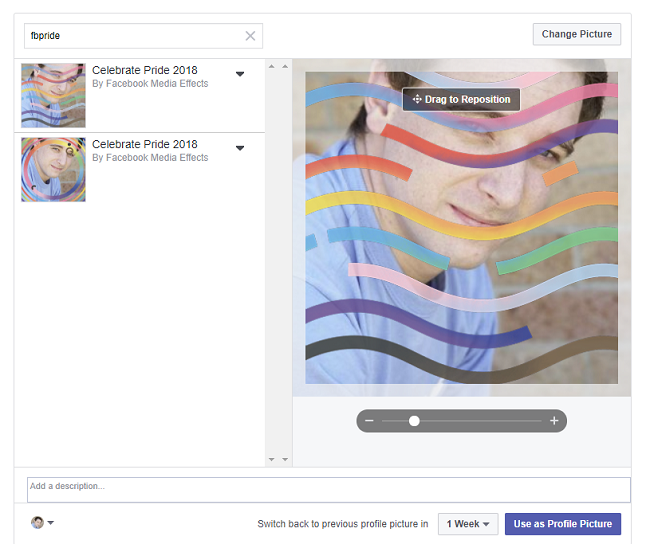Open the profile avatar selector dropdown
The height and width of the screenshot is (544, 650).
(x=42, y=522)
